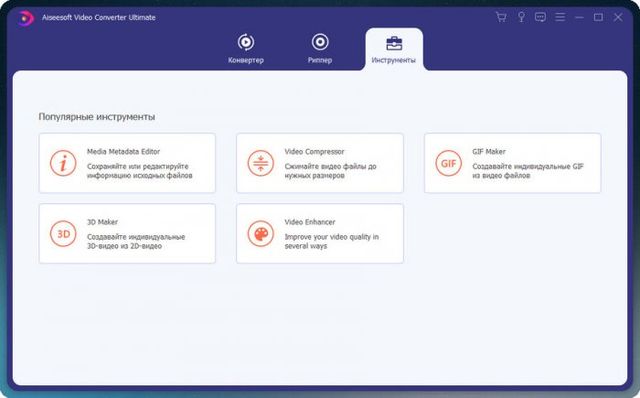The height and width of the screenshot is (398, 640).
Task: Open the feedback chat icon
Action: [x=540, y=17]
